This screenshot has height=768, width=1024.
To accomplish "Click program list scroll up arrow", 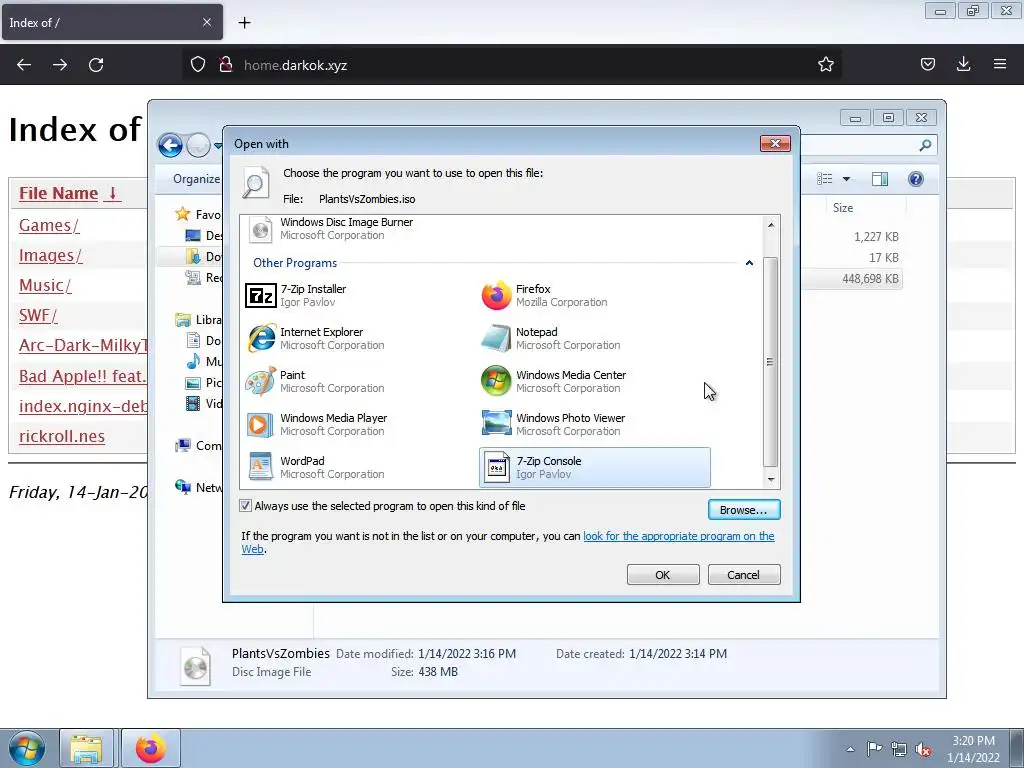I will pyautogui.click(x=771, y=225).
